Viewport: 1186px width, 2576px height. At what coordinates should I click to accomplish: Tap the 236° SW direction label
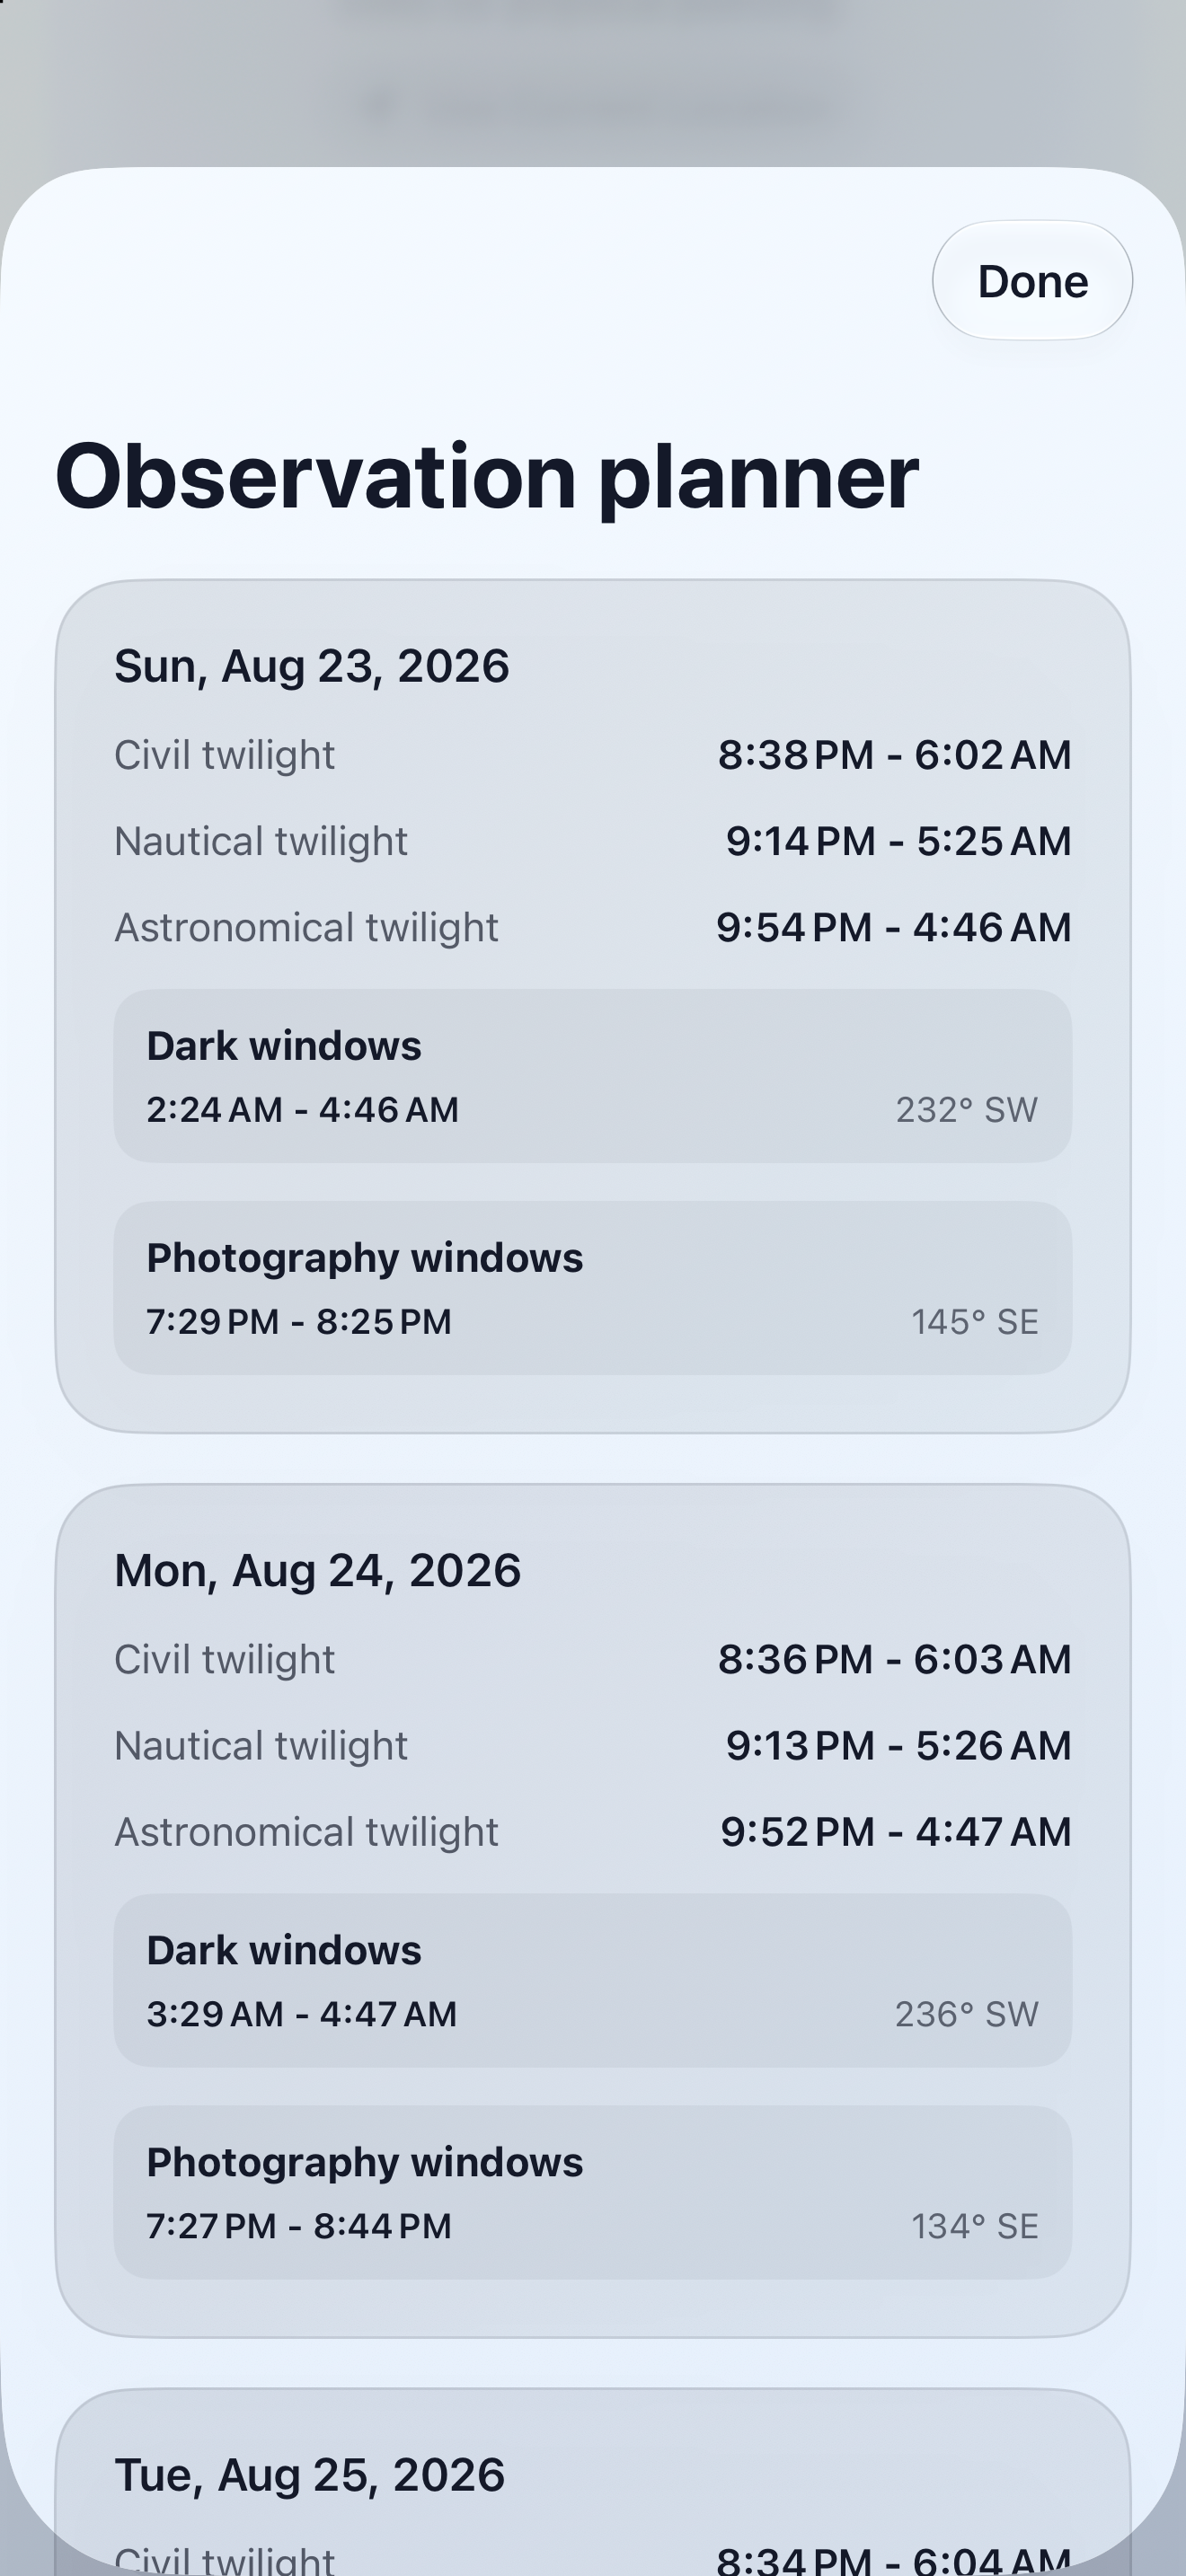tap(966, 2014)
